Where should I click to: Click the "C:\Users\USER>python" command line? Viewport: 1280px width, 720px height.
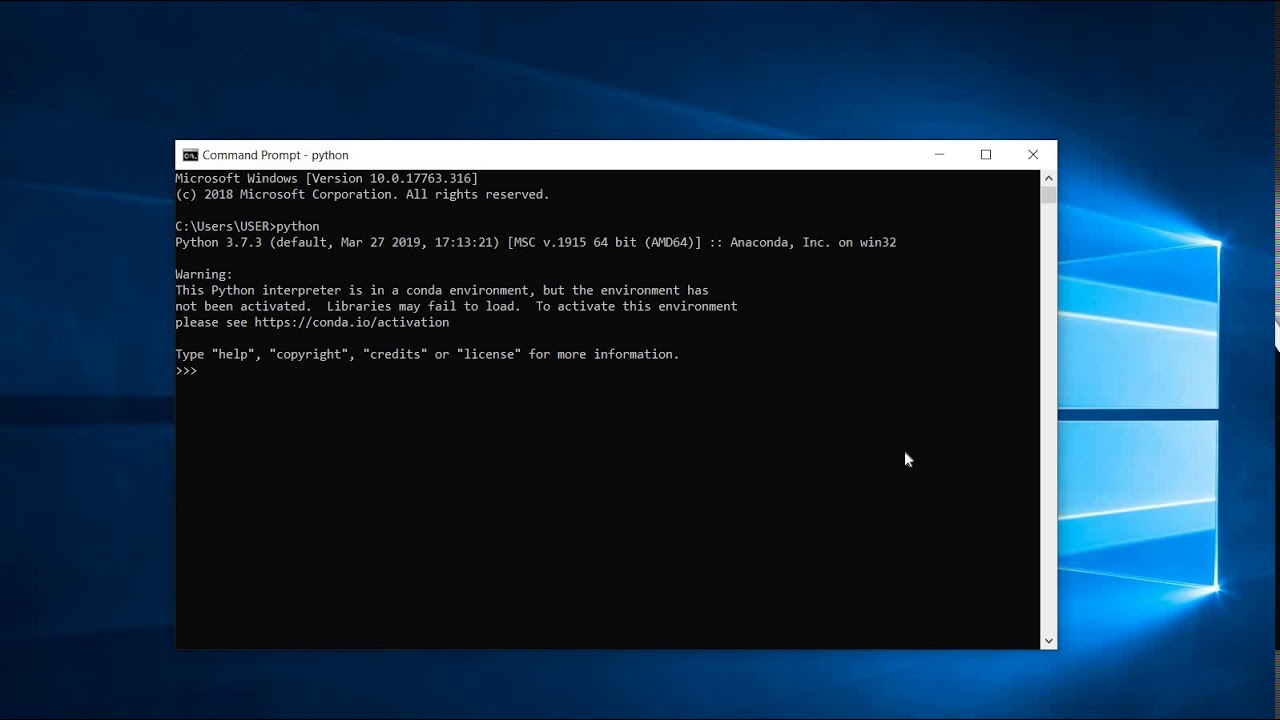tap(248, 226)
